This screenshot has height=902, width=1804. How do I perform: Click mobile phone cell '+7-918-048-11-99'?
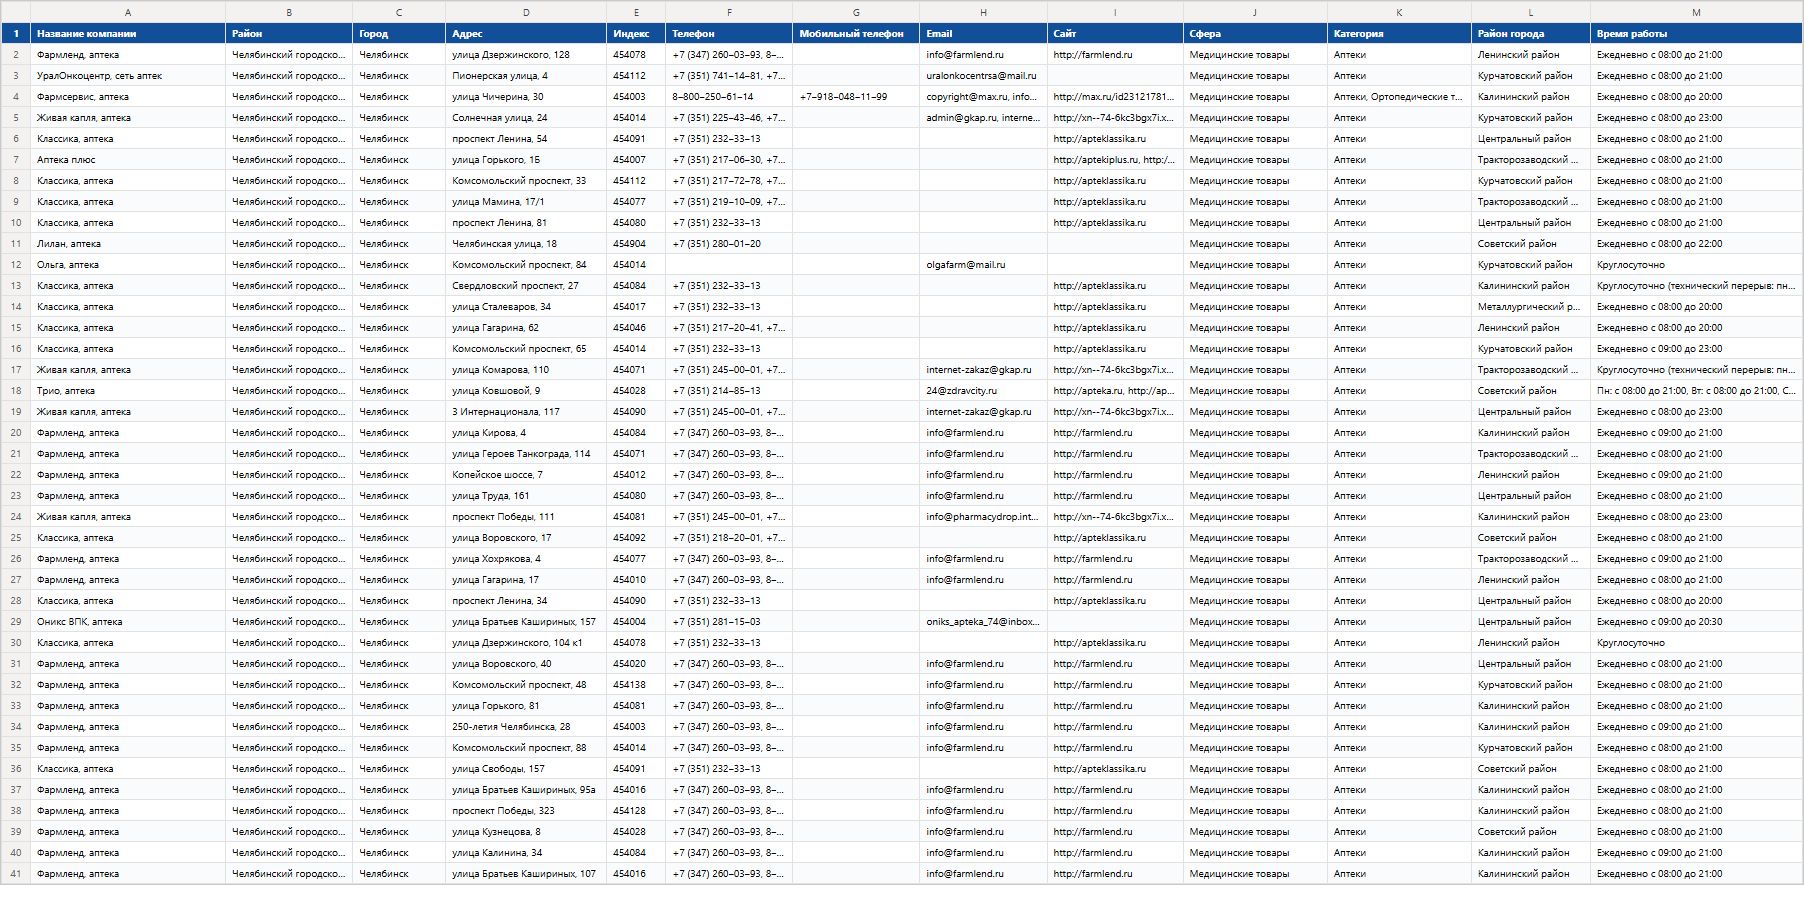pyautogui.click(x=856, y=97)
